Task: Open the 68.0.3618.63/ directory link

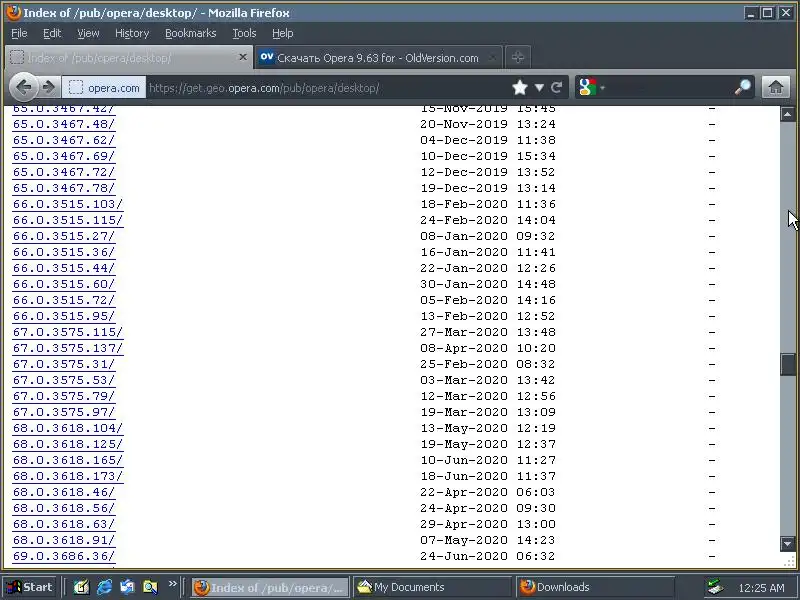Action: [x=64, y=523]
